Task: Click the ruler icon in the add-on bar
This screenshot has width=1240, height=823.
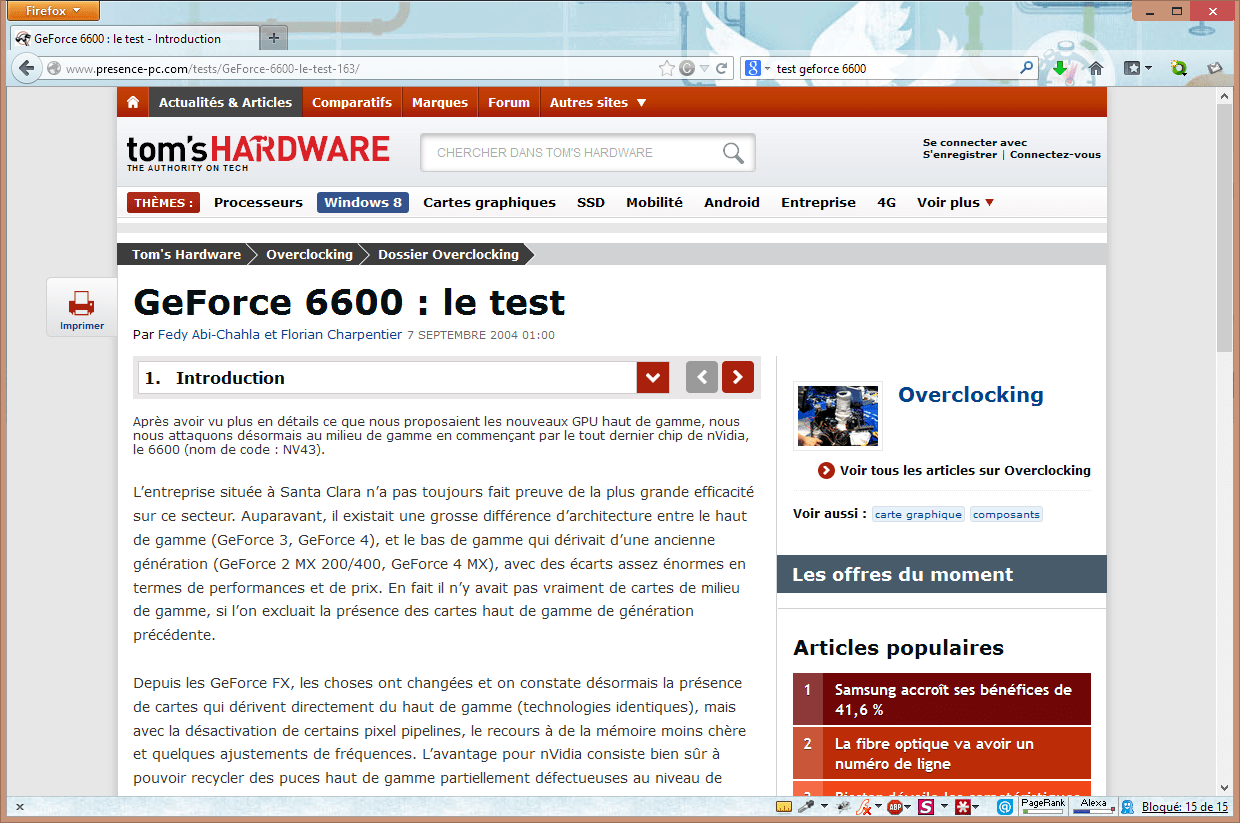Action: [x=785, y=806]
